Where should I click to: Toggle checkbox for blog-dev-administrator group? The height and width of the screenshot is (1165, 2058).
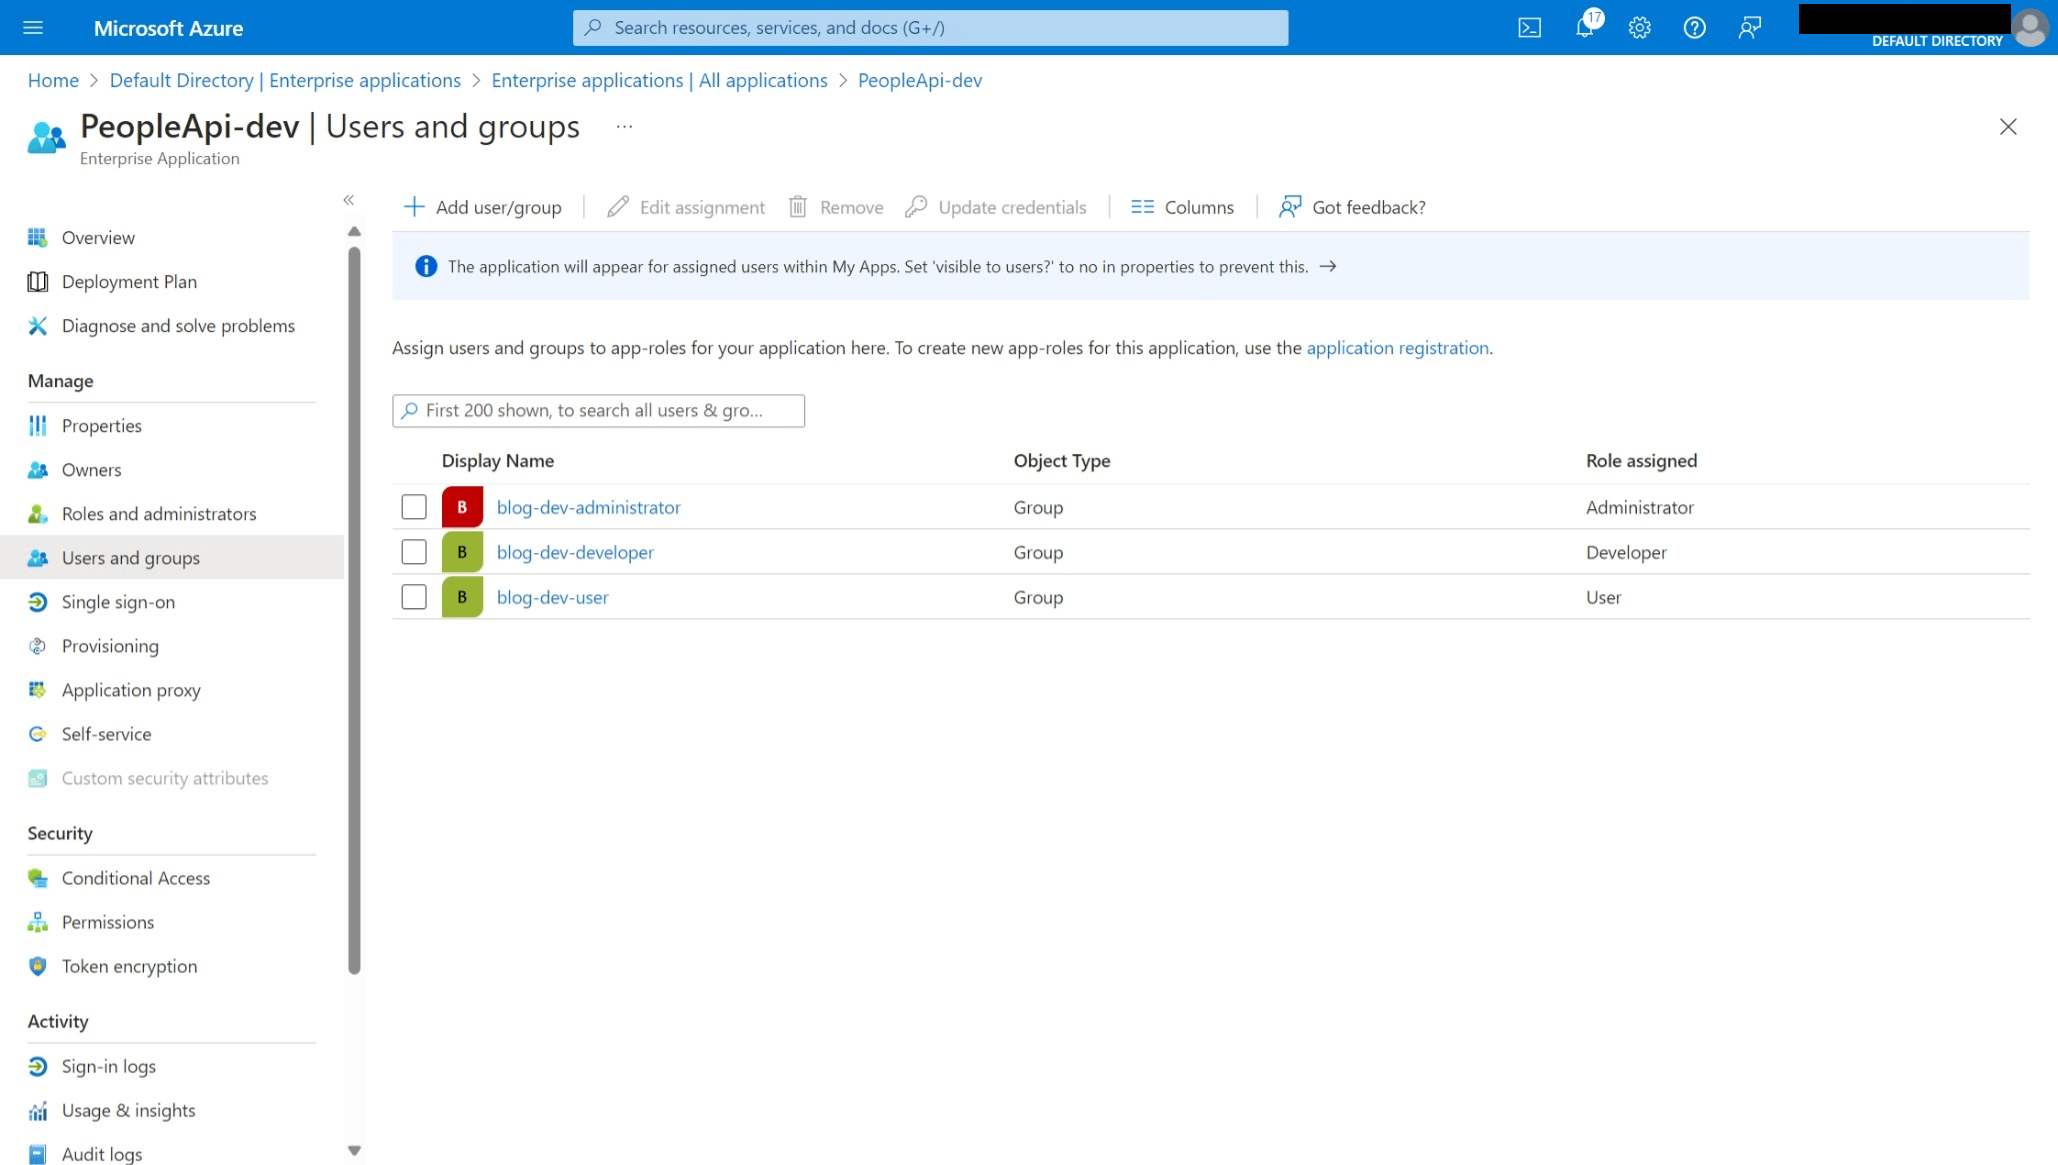(413, 506)
